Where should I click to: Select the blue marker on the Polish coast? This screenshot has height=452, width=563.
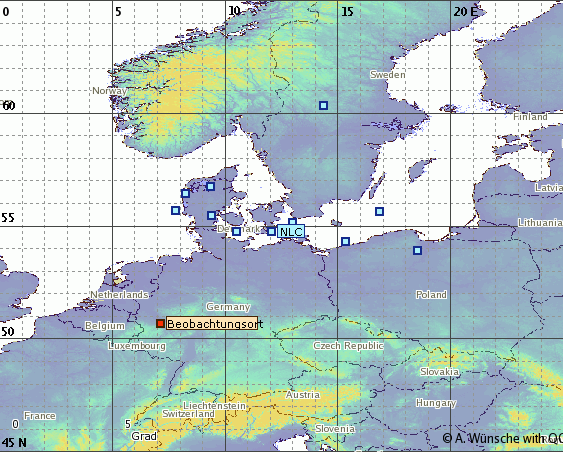pos(345,241)
